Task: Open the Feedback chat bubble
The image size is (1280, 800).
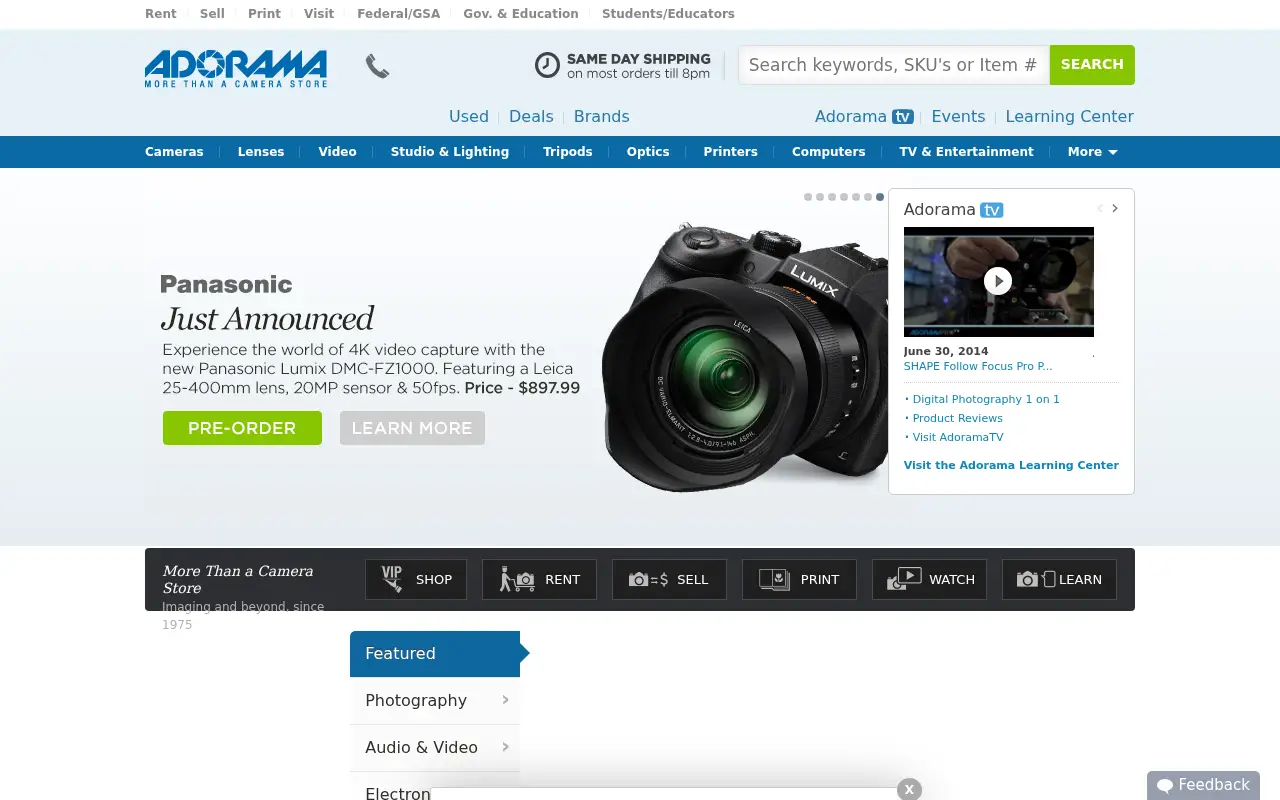Action: [1203, 785]
